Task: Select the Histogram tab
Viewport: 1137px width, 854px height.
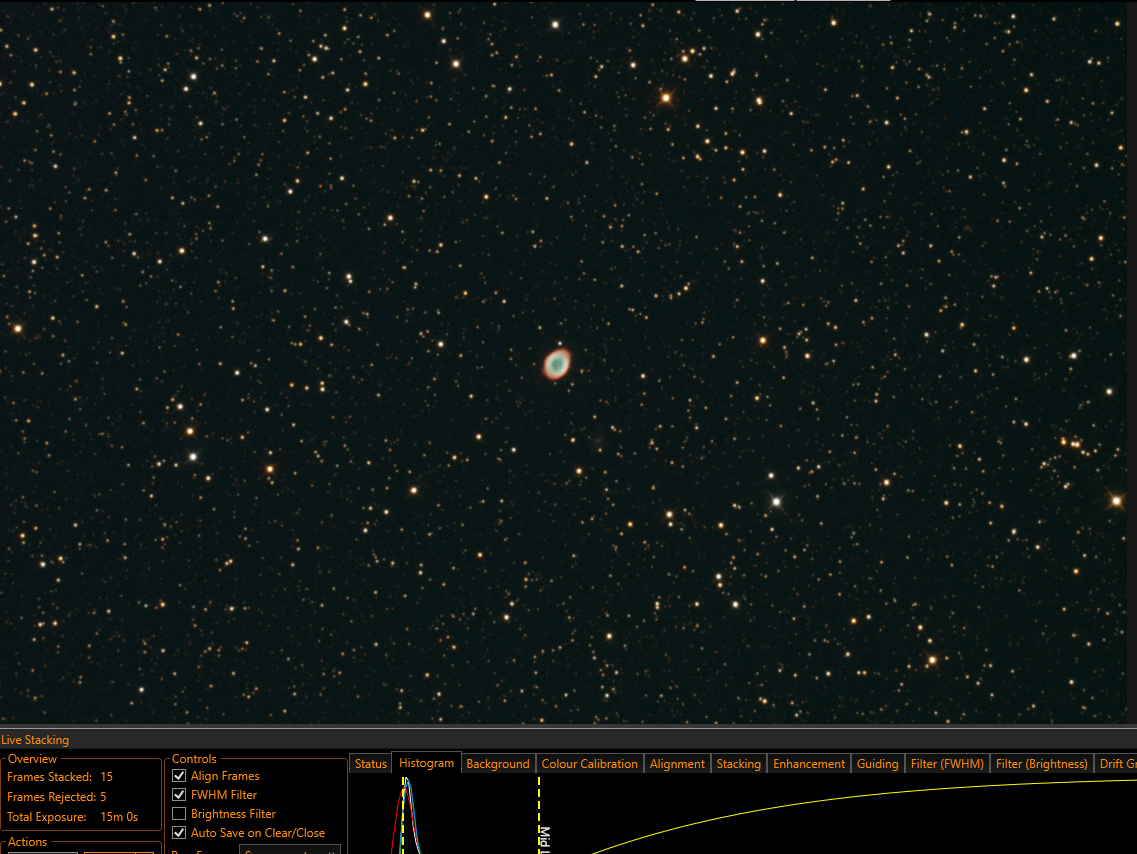Action: [426, 763]
